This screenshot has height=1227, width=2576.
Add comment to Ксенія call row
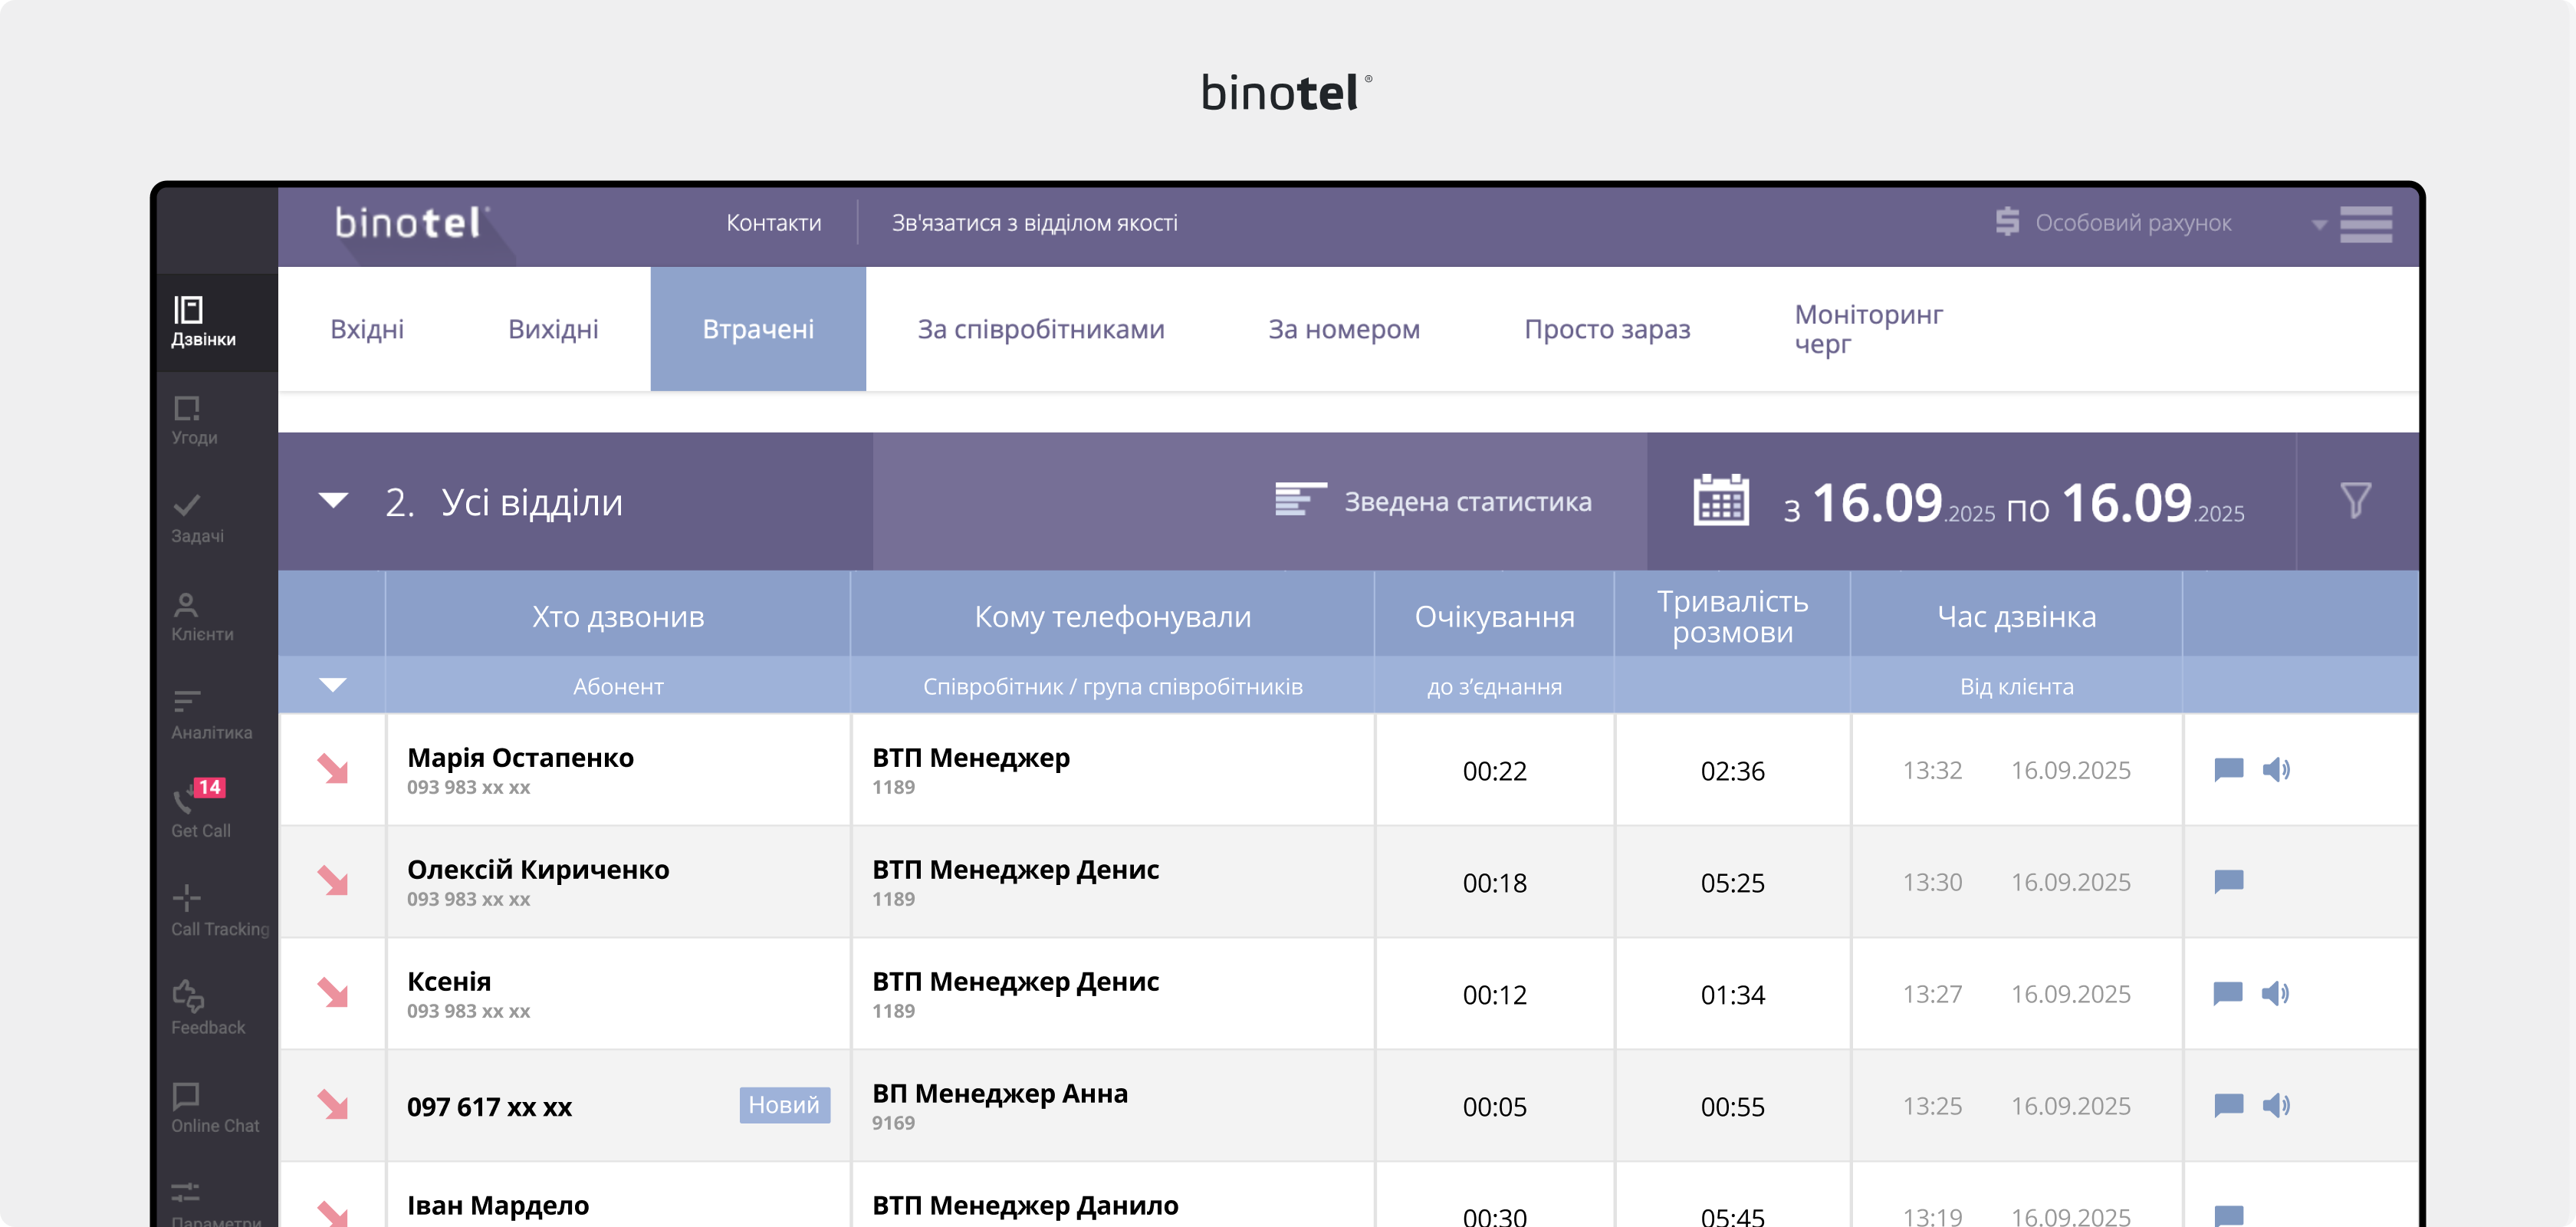2227,993
